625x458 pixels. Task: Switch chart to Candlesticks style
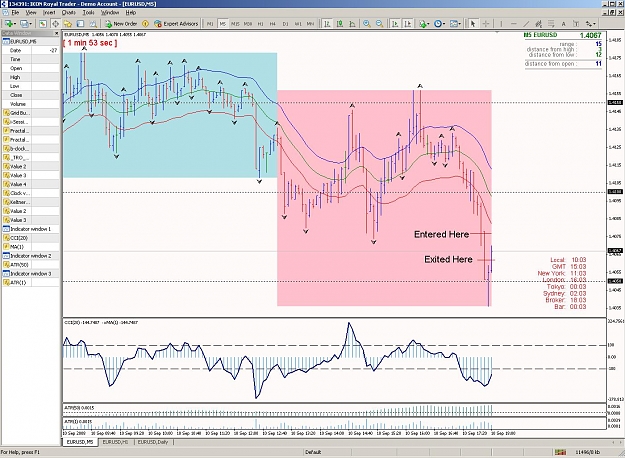click(340, 24)
